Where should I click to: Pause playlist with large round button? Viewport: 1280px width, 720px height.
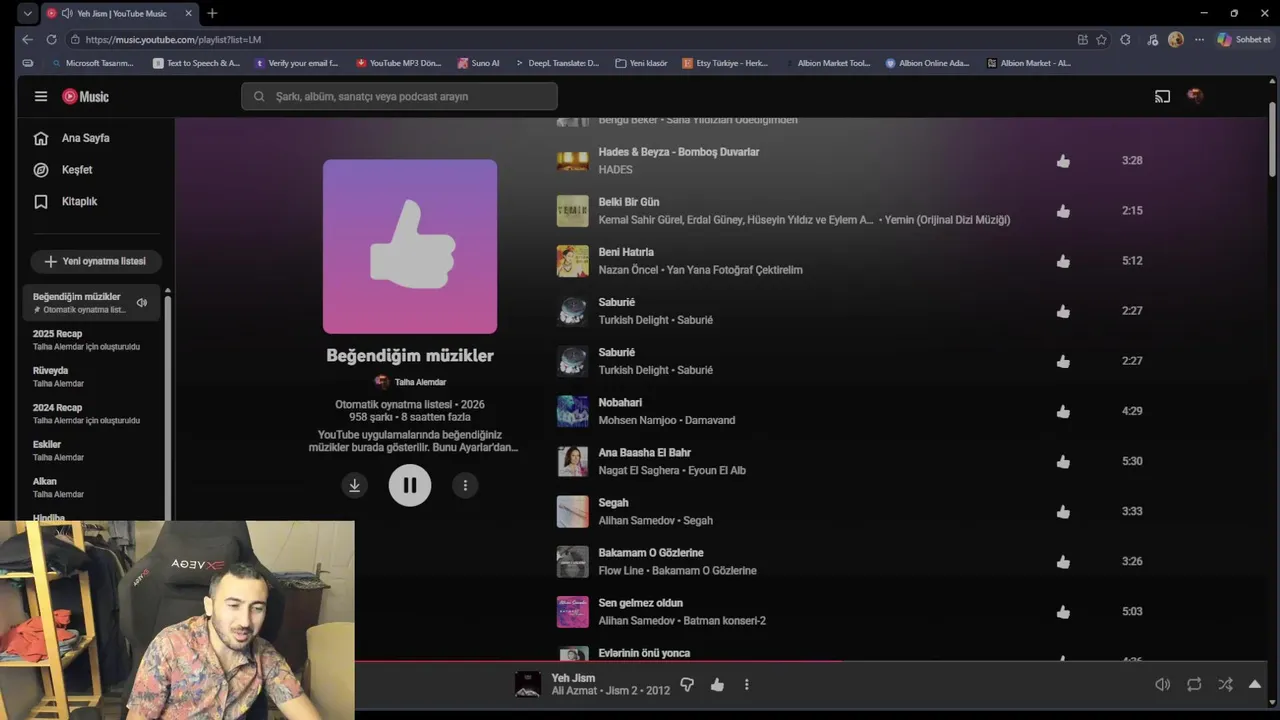410,485
